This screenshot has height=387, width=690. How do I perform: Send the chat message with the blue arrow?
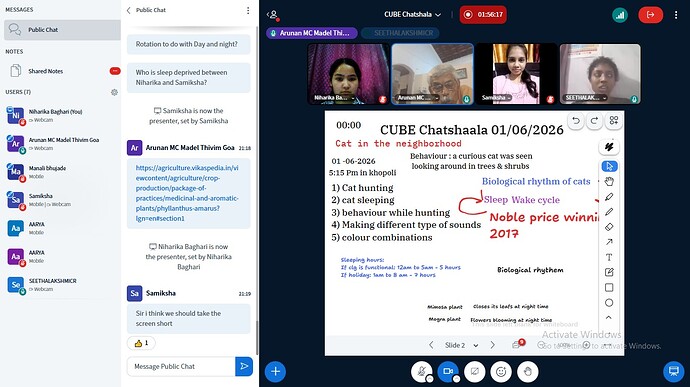(x=244, y=366)
